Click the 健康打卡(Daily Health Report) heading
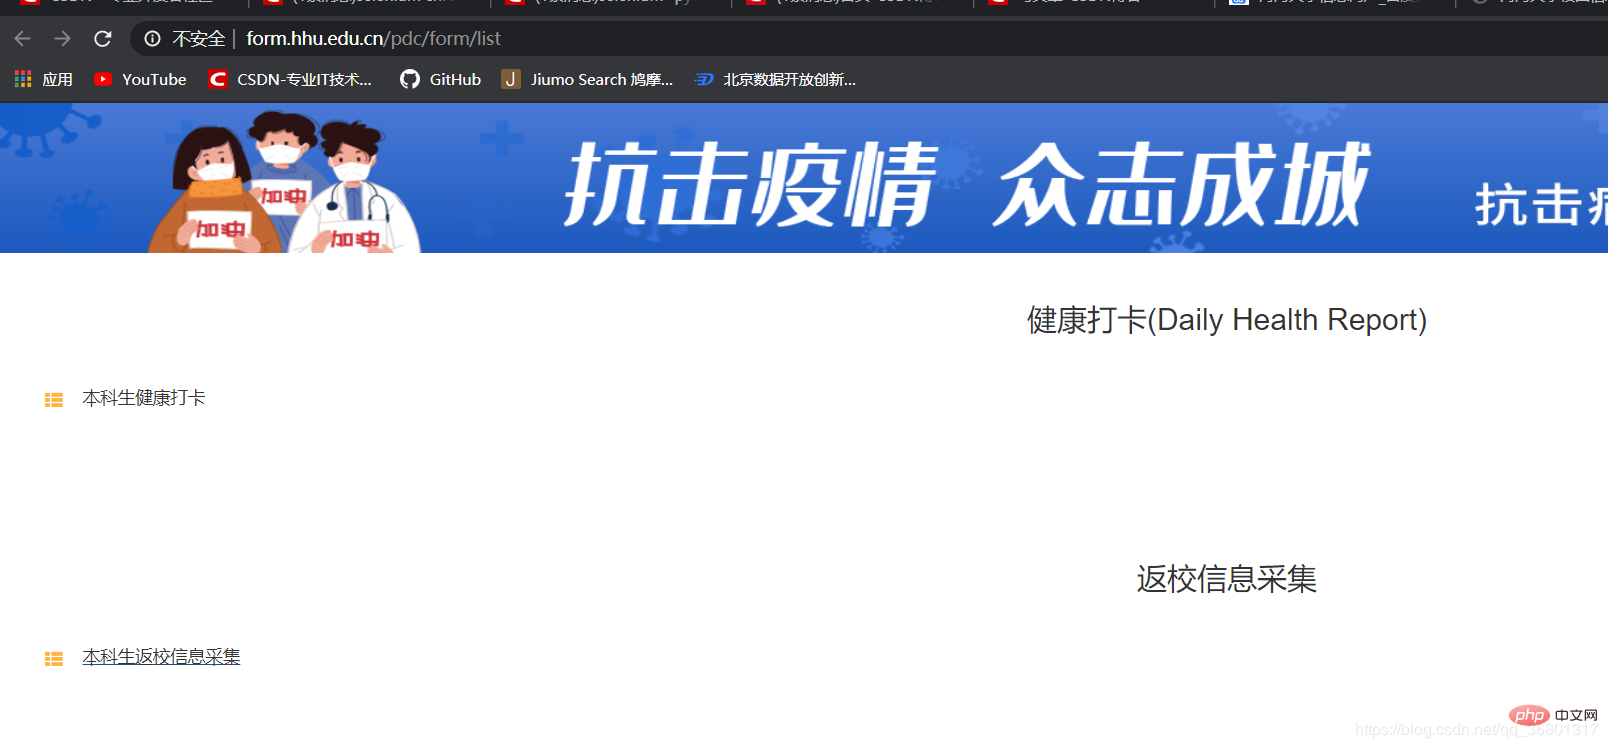The image size is (1608, 748). click(x=1226, y=320)
